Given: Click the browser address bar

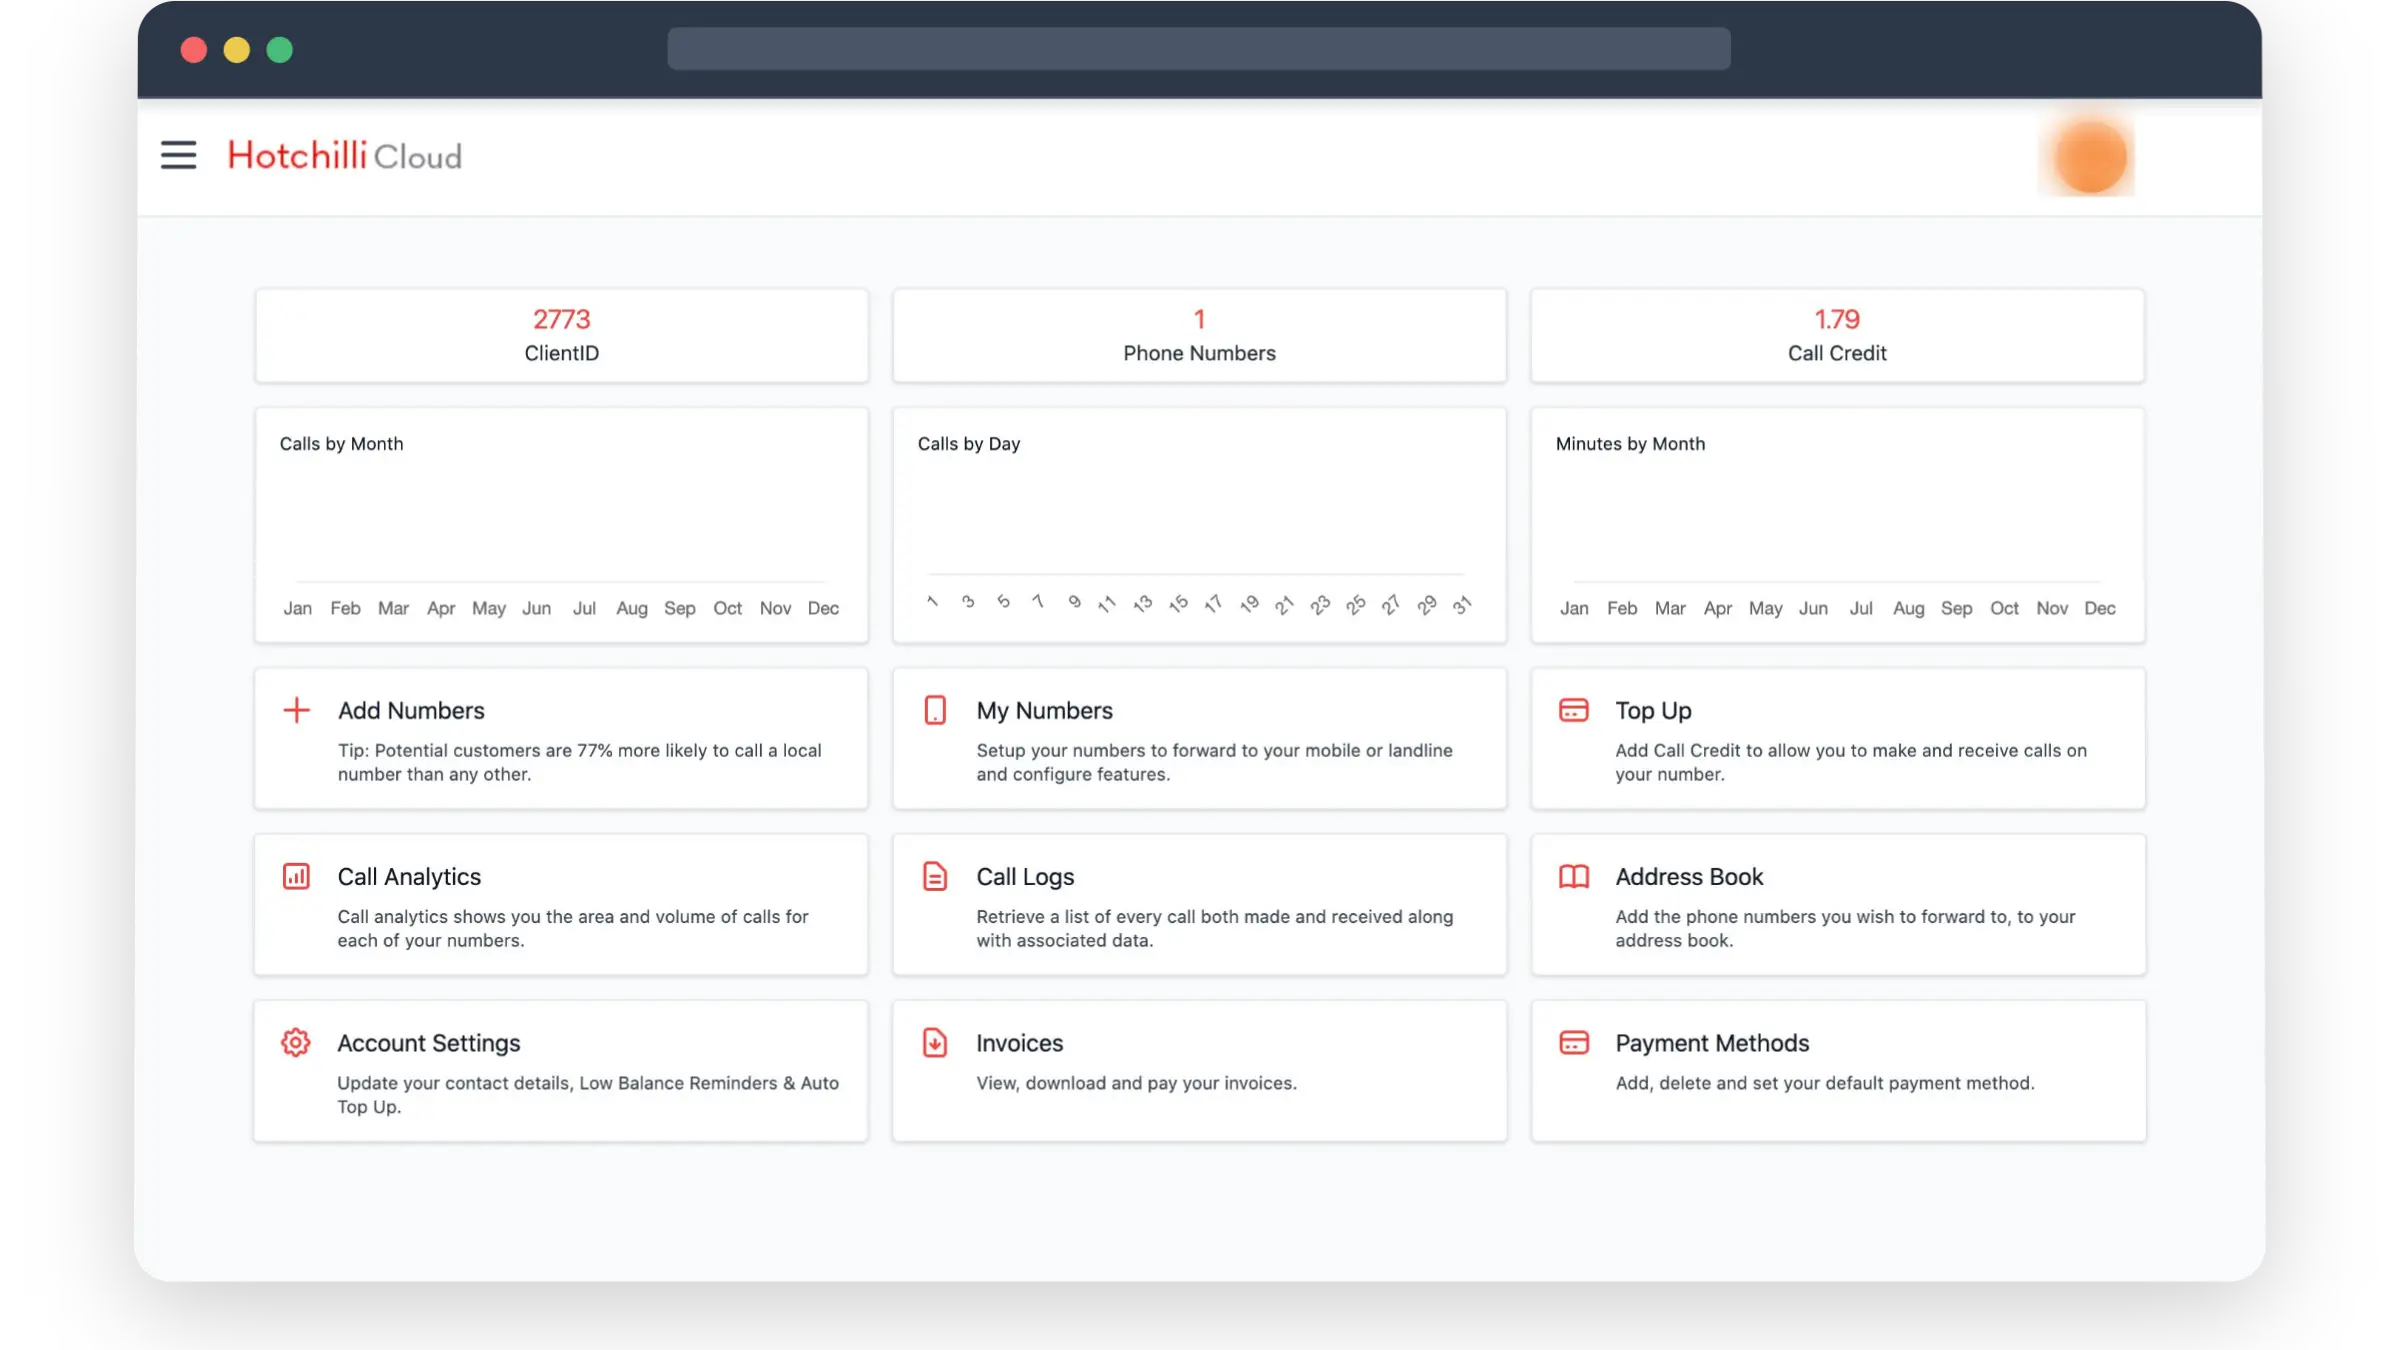Looking at the screenshot, I should click(x=1198, y=48).
